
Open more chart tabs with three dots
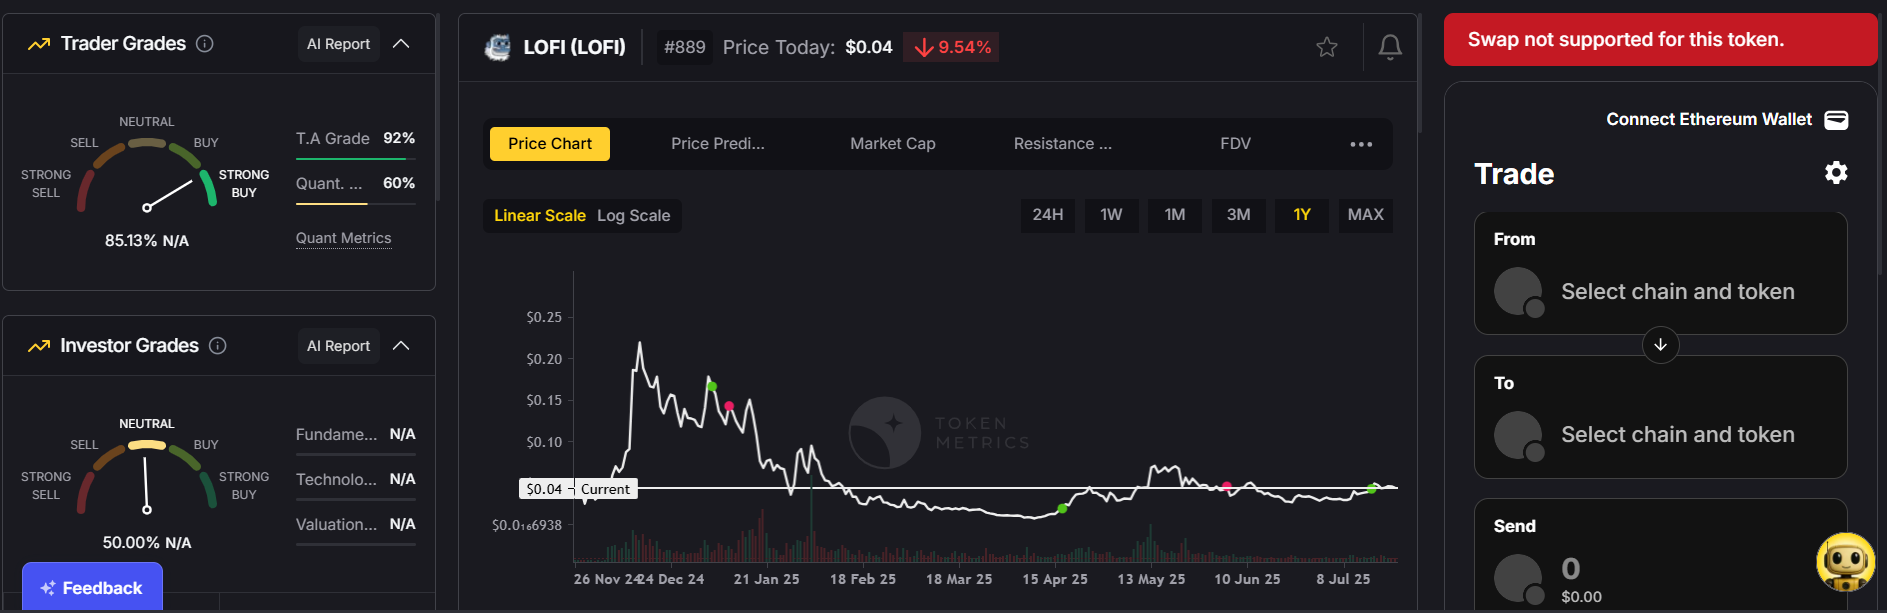click(1361, 144)
